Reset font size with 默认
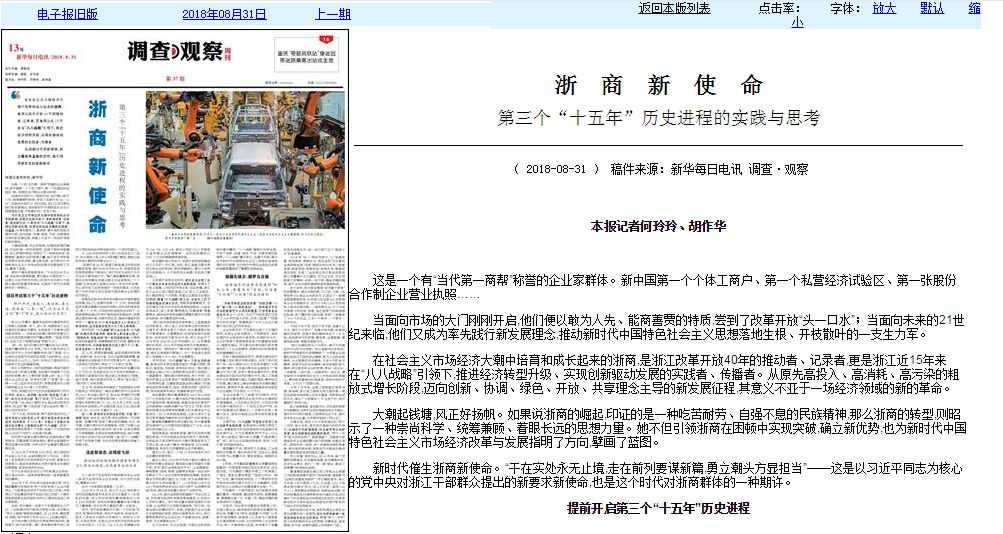 coord(931,8)
